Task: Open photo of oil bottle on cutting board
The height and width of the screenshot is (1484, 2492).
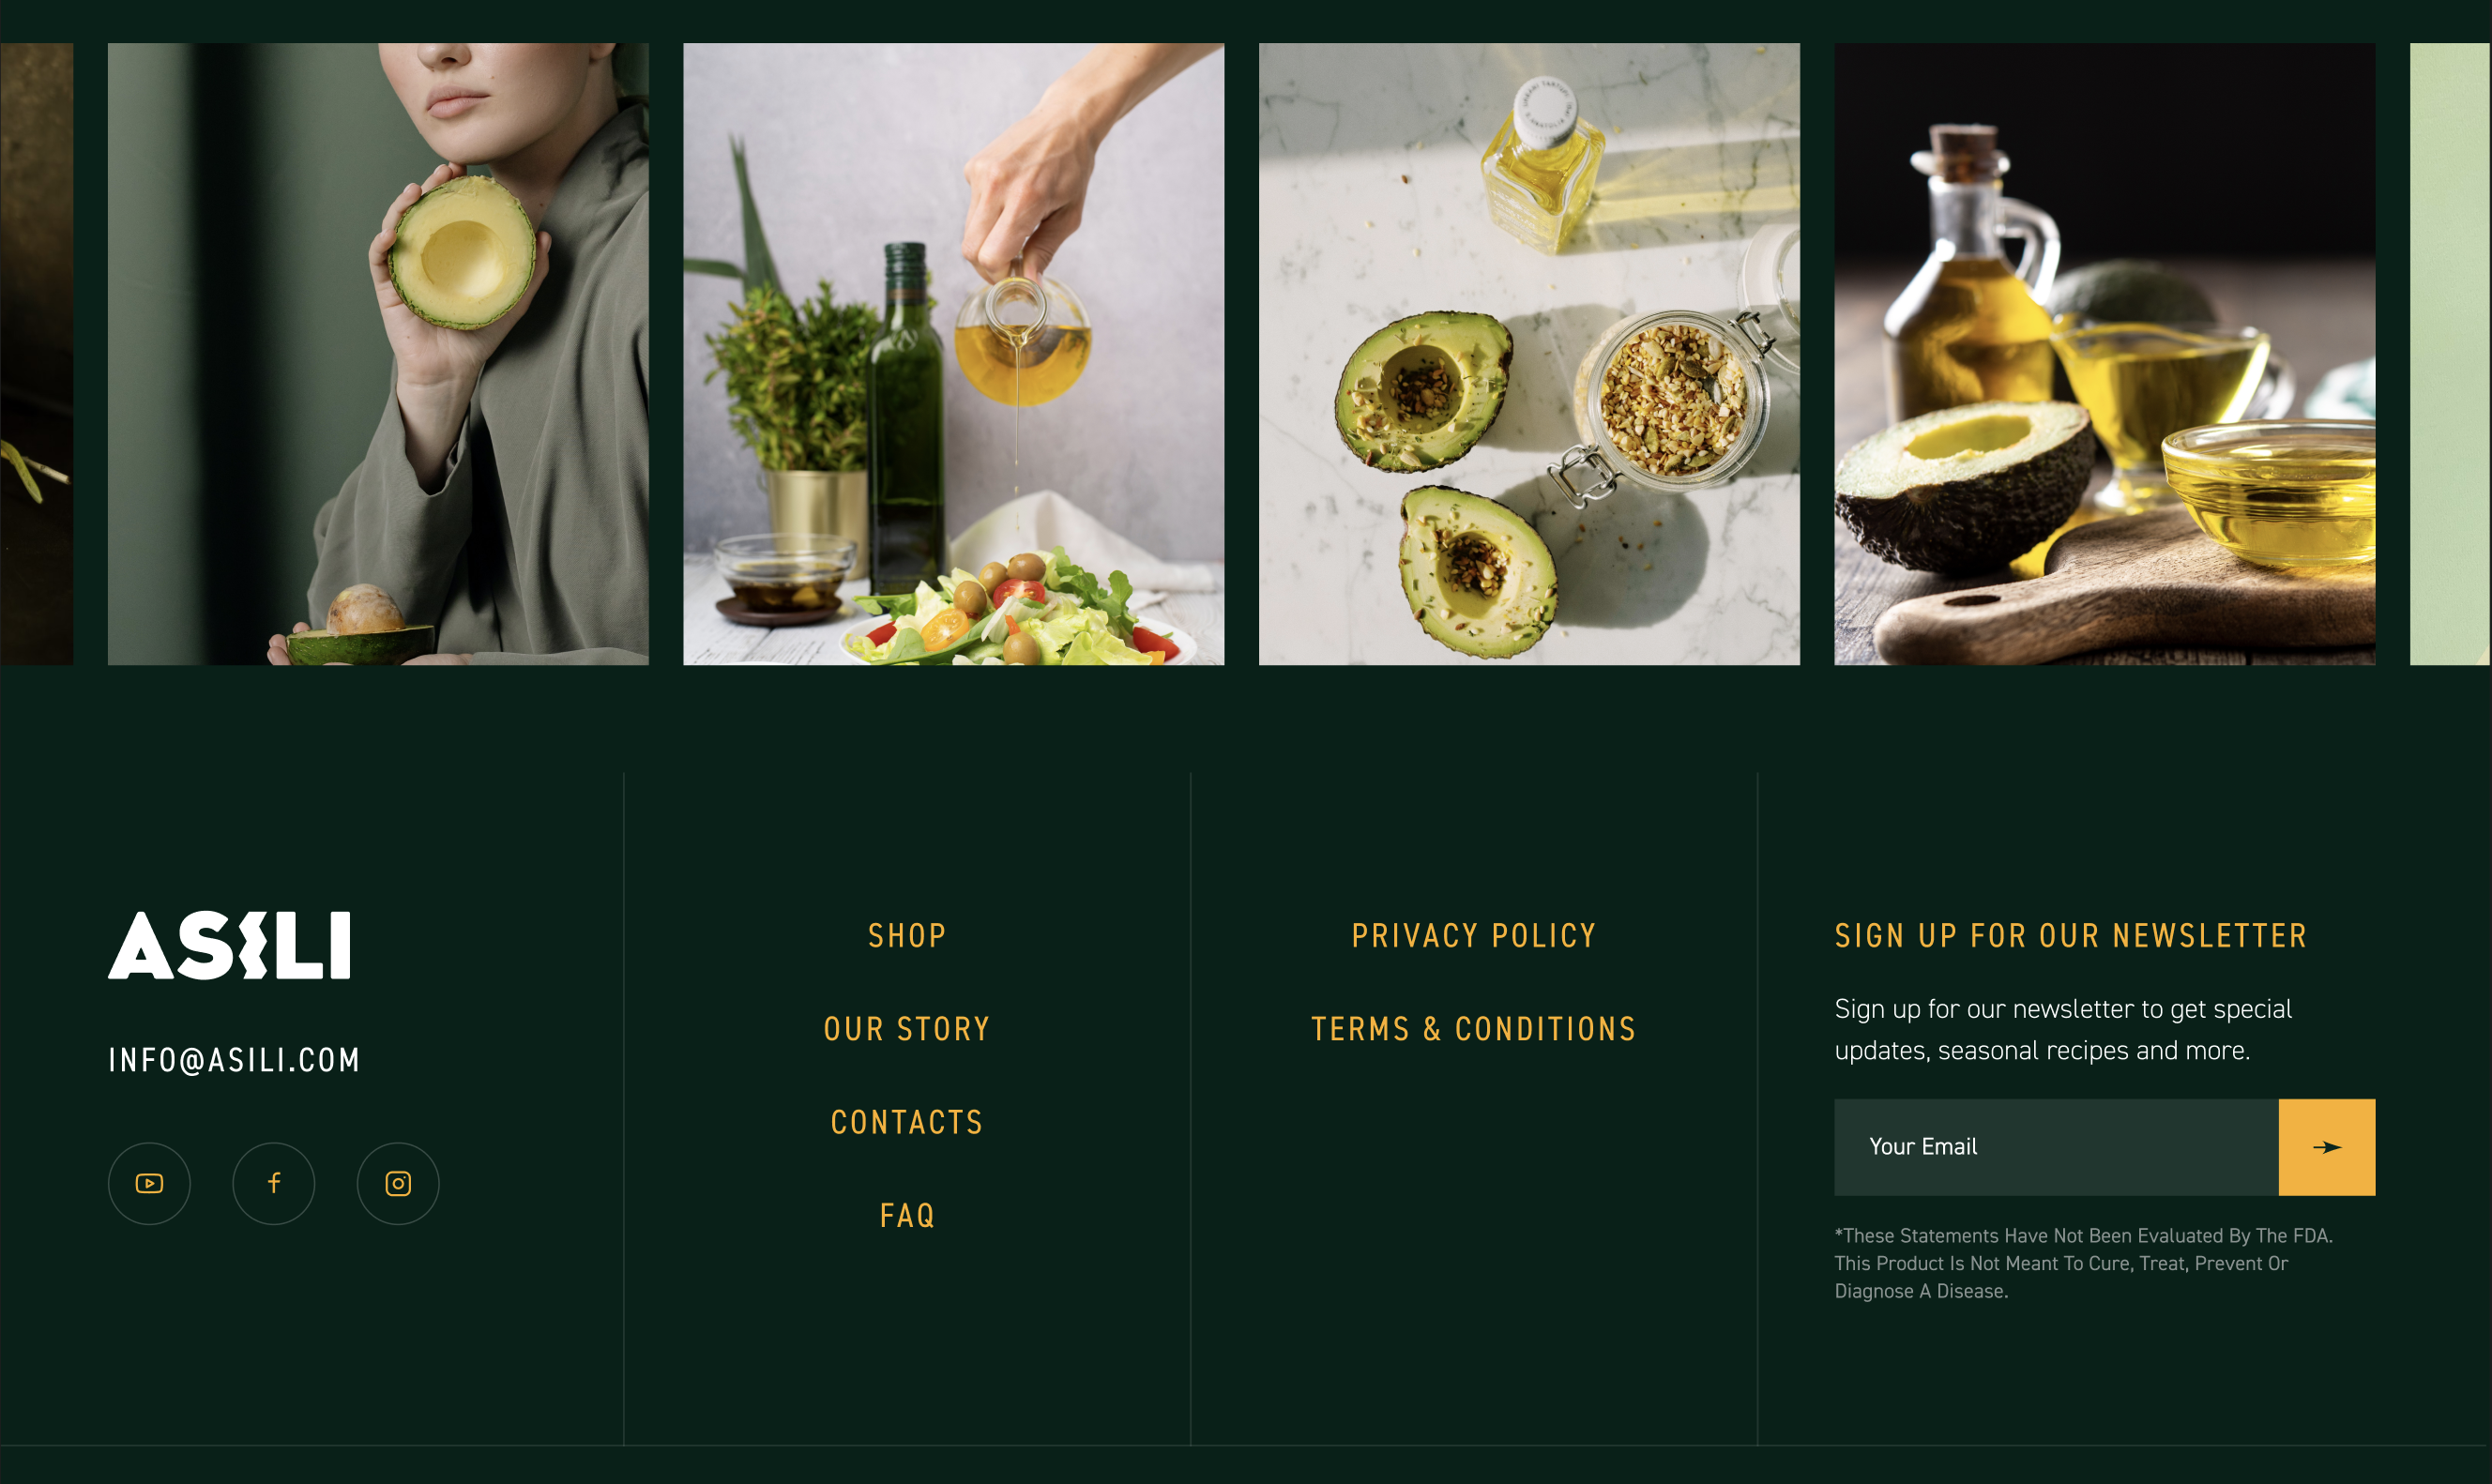Action: pyautogui.click(x=2104, y=354)
